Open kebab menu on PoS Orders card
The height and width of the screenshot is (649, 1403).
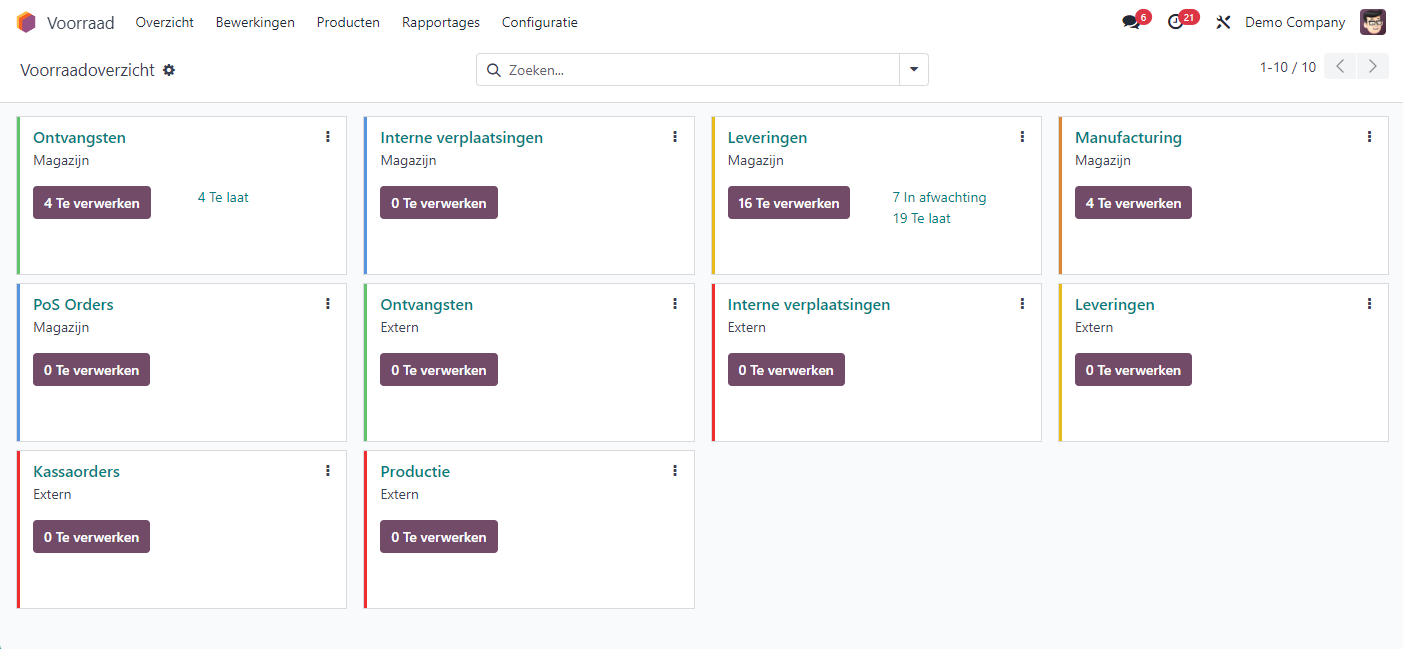(x=328, y=304)
